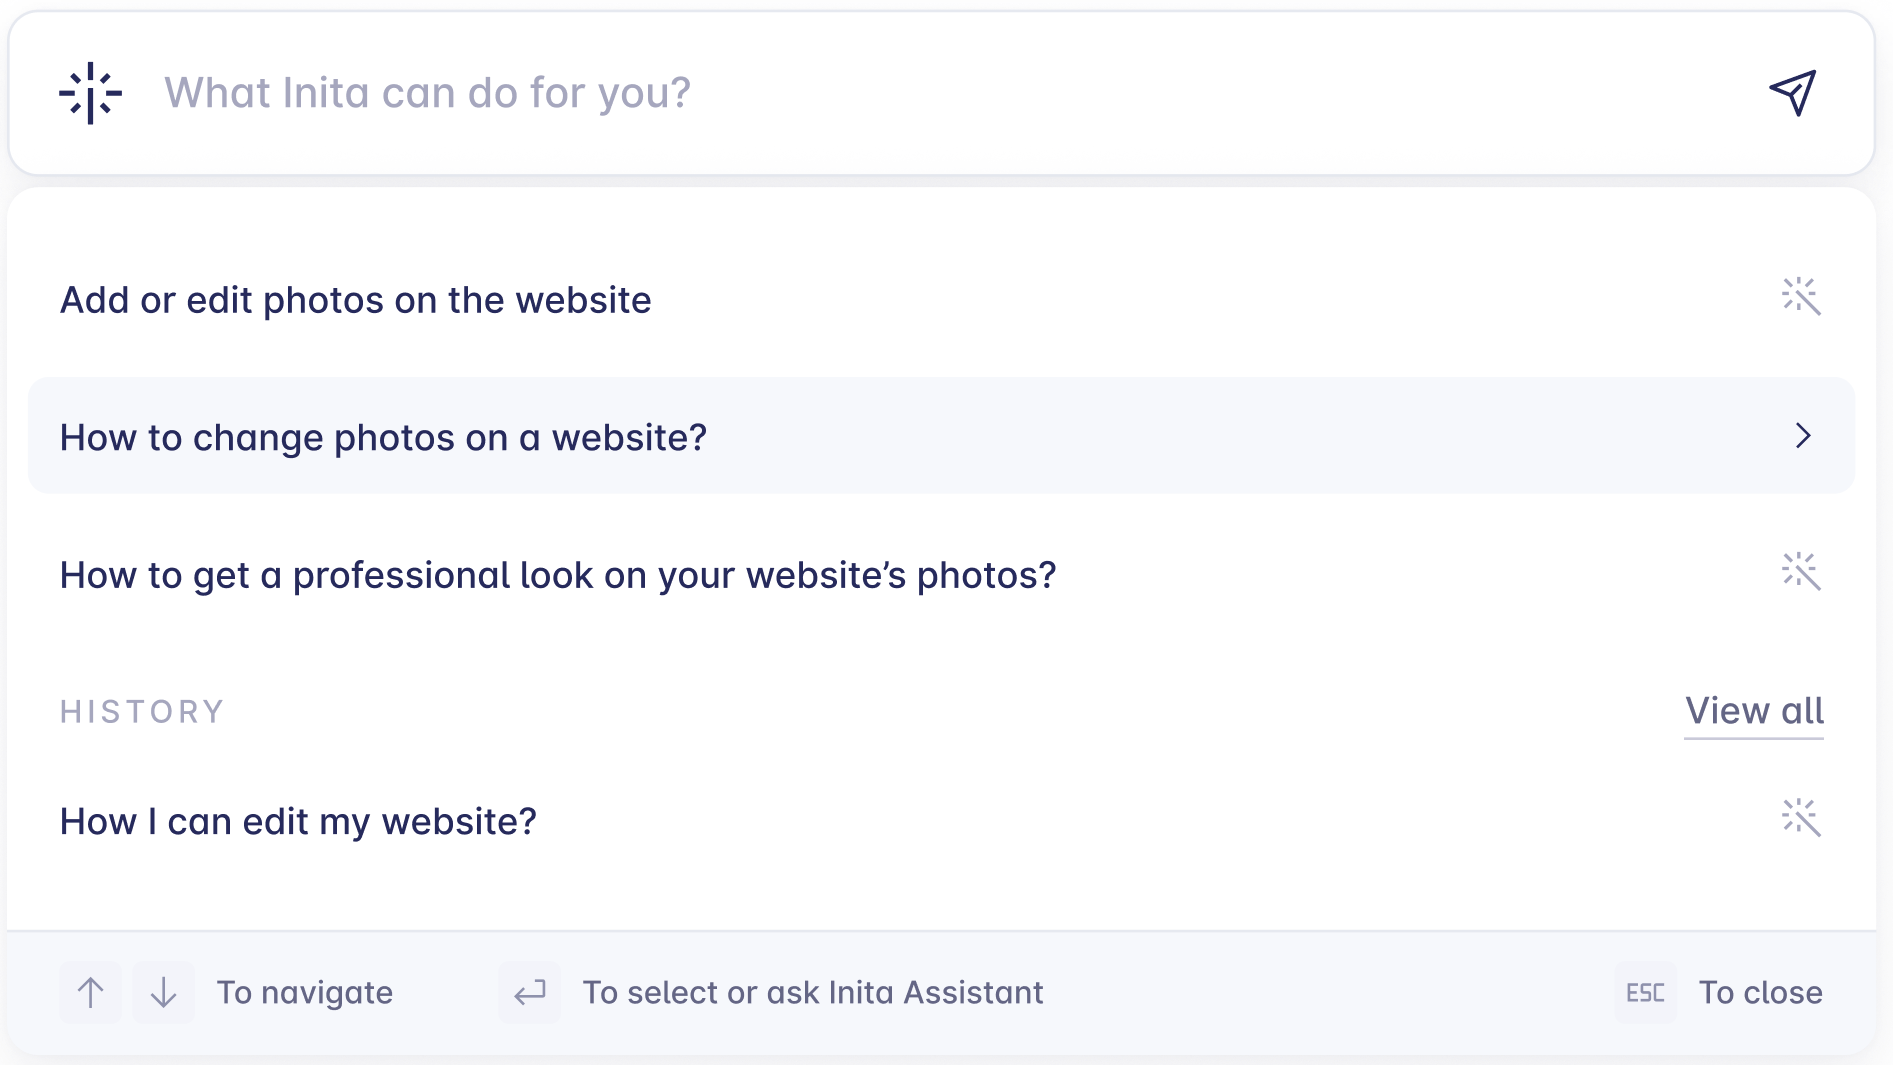Click the 'To navigate' hint text
Image resolution: width=1893 pixels, height=1065 pixels.
click(x=305, y=992)
